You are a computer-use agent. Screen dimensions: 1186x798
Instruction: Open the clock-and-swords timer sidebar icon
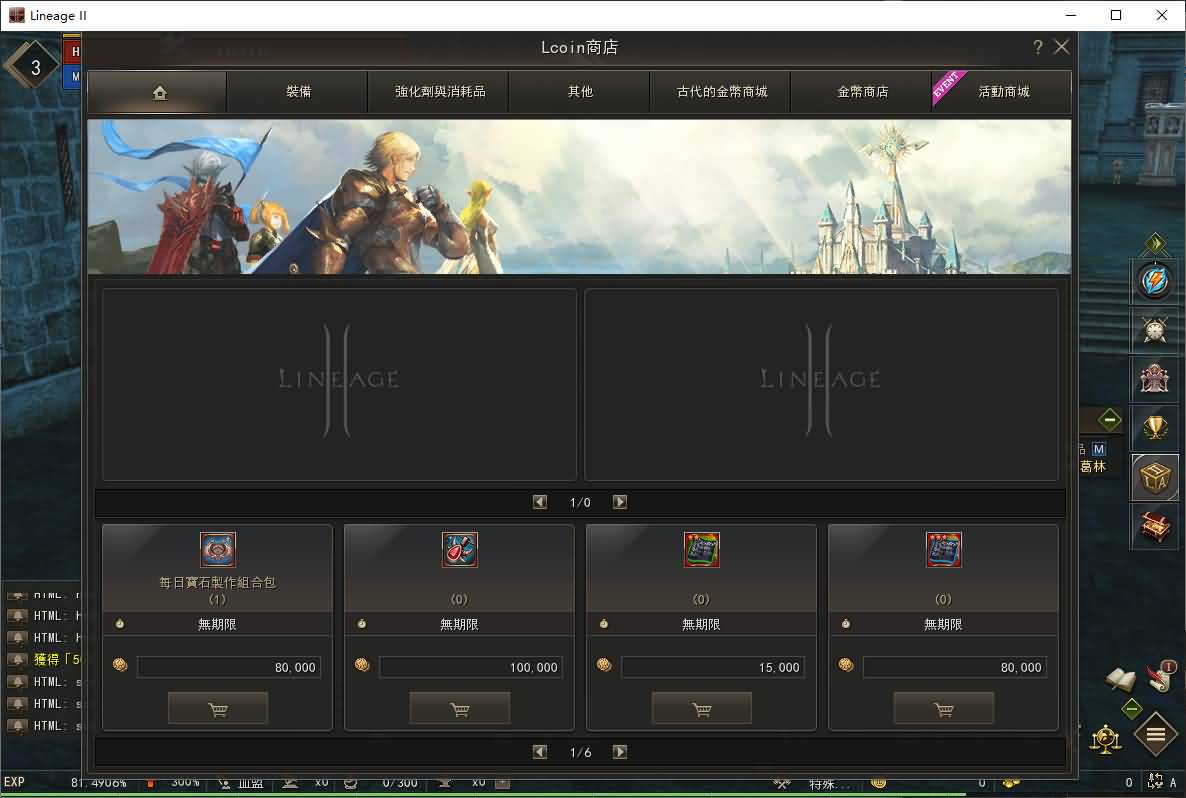pyautogui.click(x=1155, y=330)
